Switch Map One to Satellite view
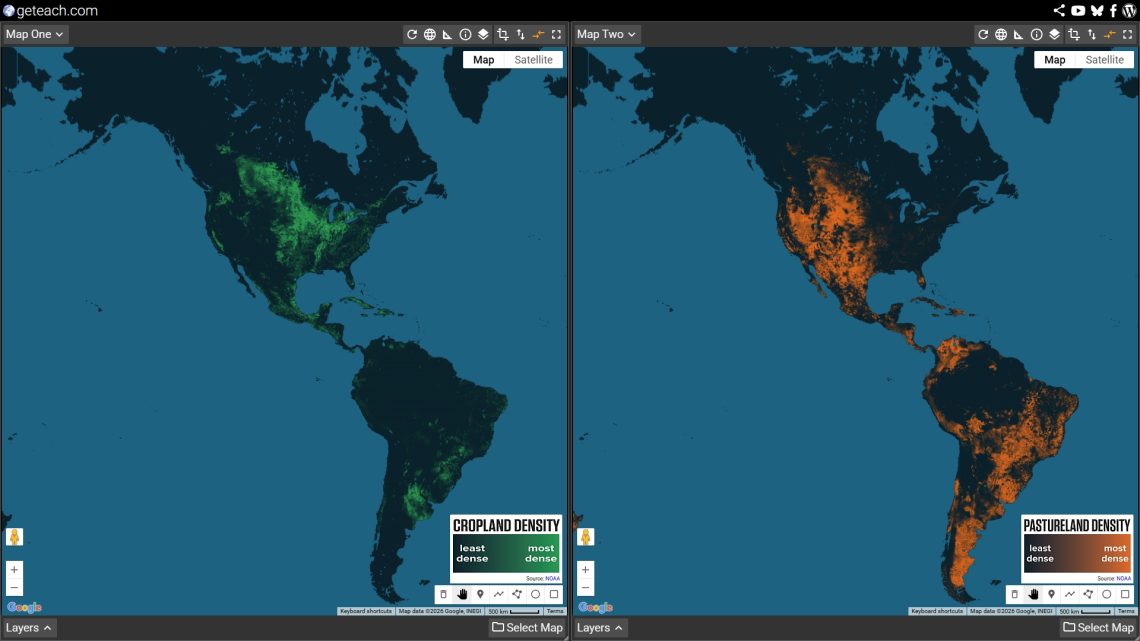 pos(533,60)
